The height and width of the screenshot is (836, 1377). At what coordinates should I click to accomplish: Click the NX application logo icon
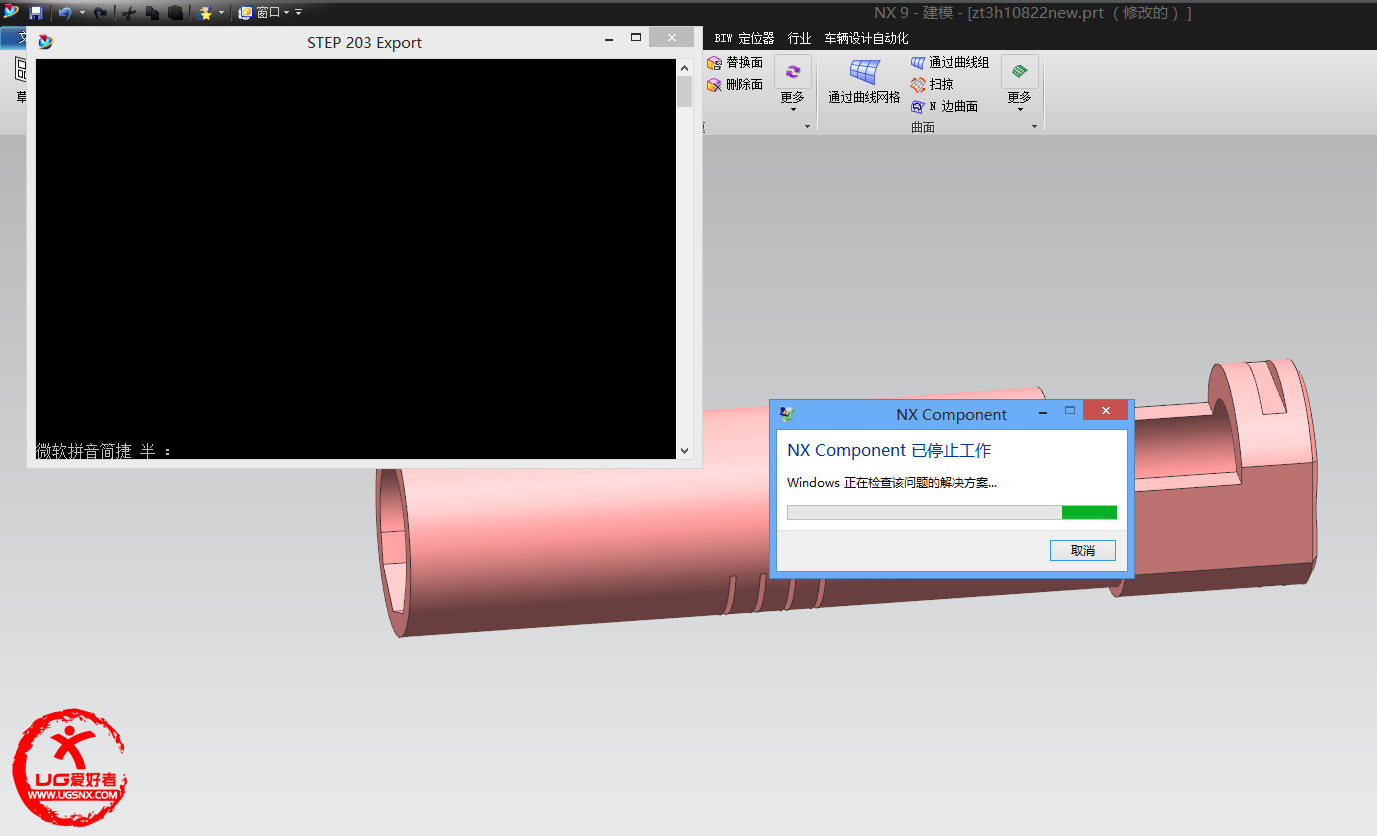click(11, 12)
